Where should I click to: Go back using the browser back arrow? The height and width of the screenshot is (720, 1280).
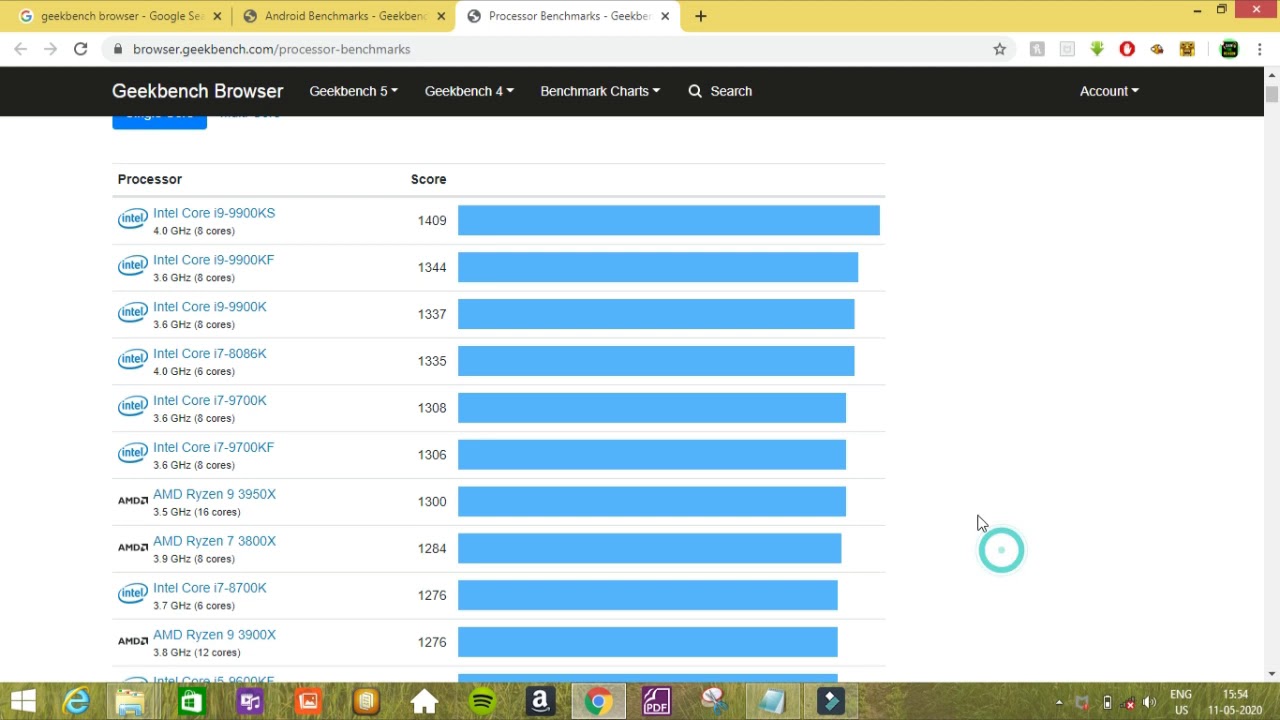[x=21, y=49]
